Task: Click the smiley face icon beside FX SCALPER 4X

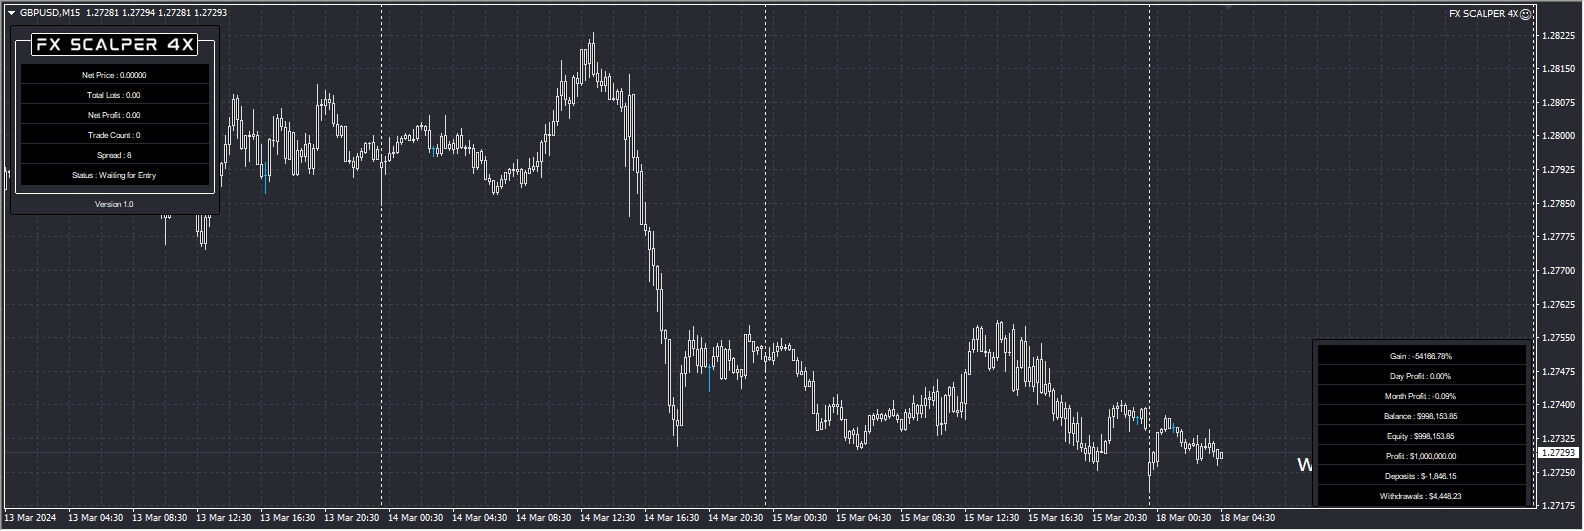Action: 1526,14
